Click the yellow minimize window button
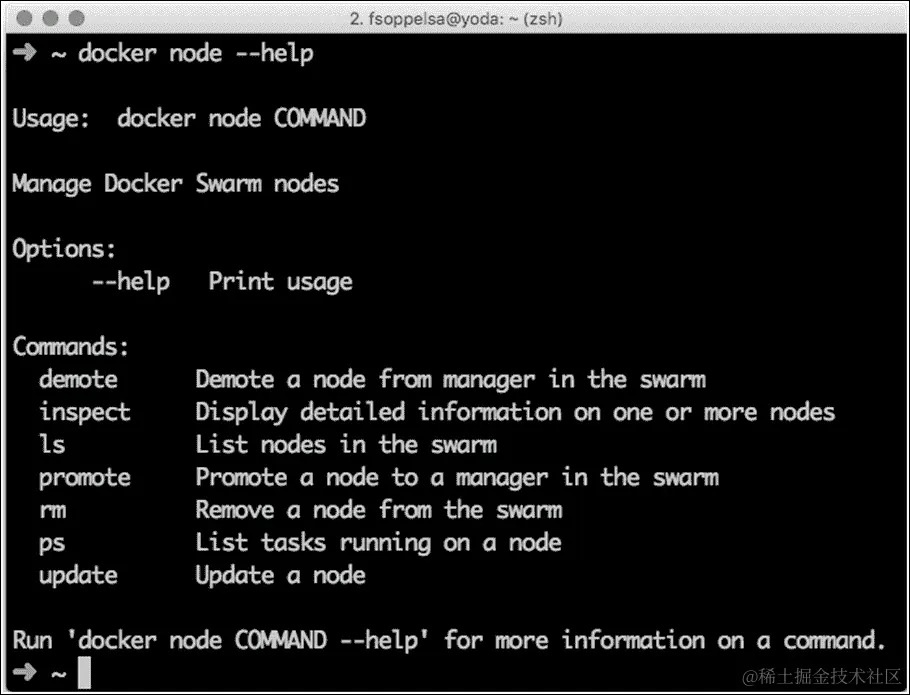The image size is (910, 695). [50, 18]
